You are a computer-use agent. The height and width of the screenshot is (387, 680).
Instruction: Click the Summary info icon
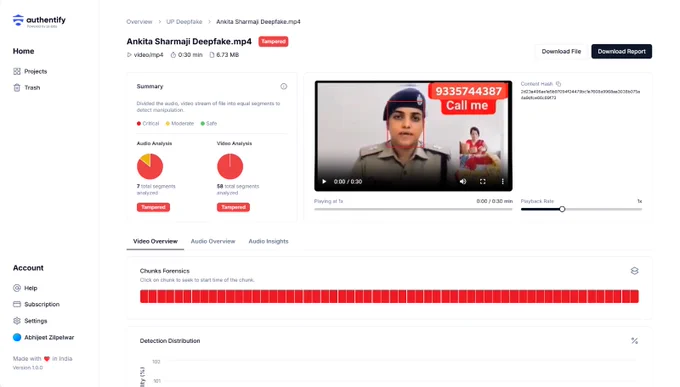coord(284,86)
